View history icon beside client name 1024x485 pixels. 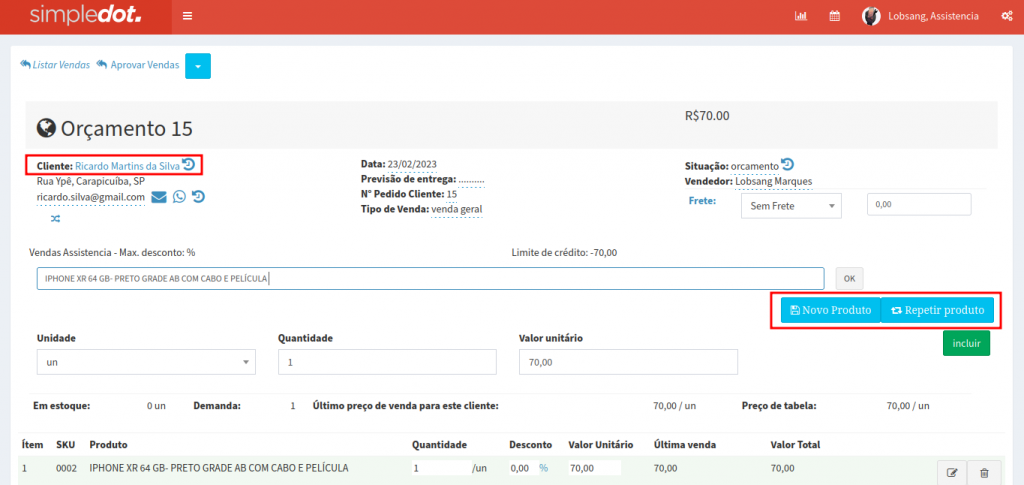189,165
